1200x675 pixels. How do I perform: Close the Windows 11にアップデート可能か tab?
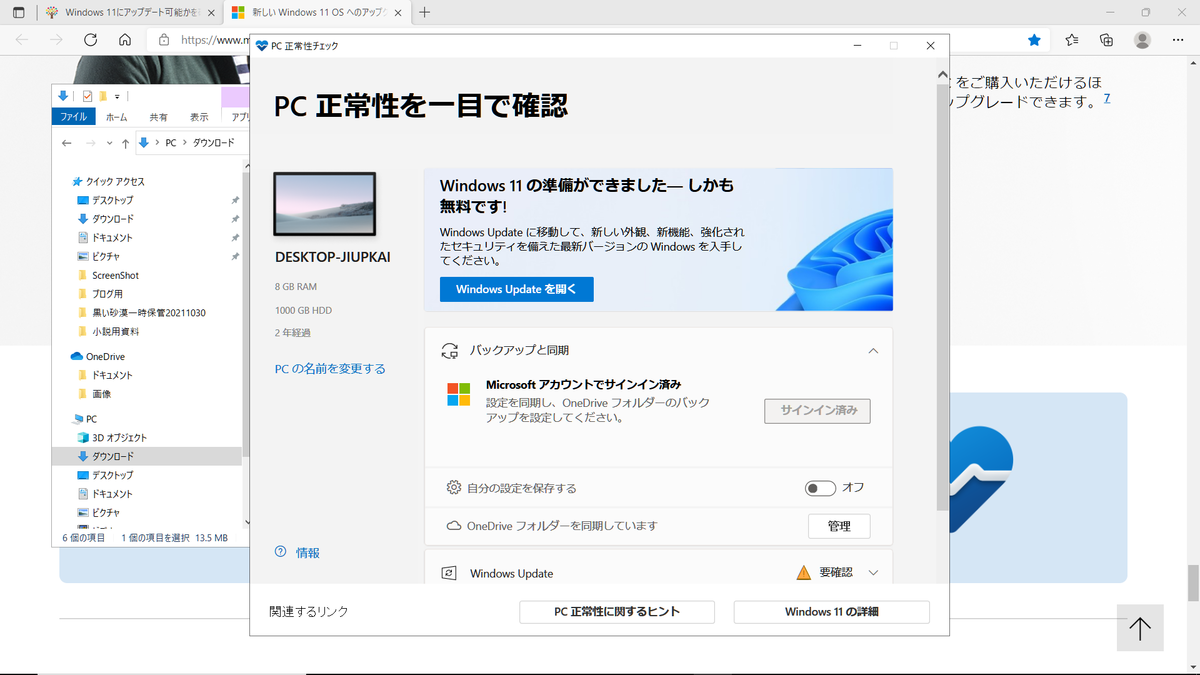pyautogui.click(x=211, y=13)
